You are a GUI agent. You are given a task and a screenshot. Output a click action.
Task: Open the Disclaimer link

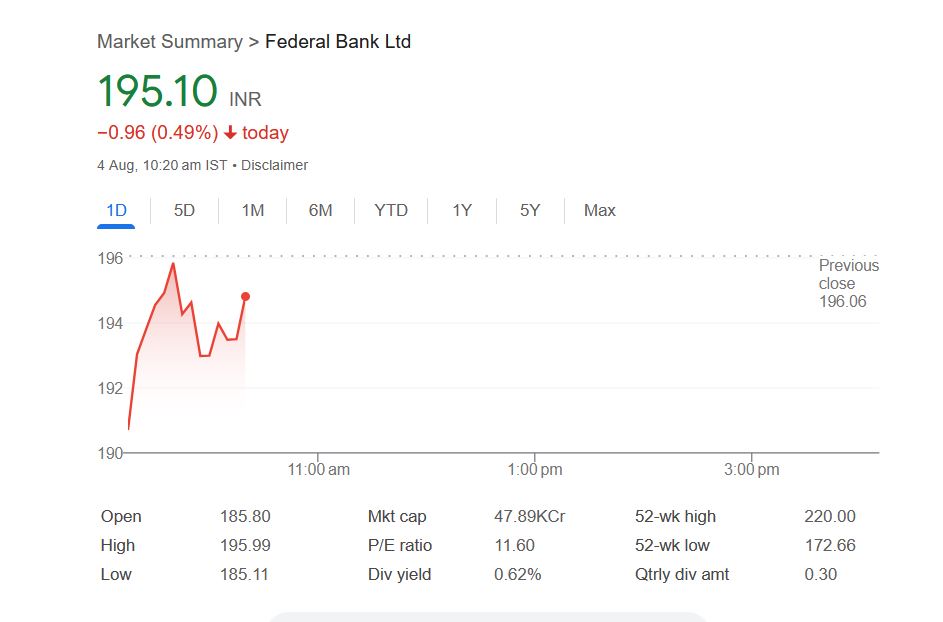click(275, 165)
